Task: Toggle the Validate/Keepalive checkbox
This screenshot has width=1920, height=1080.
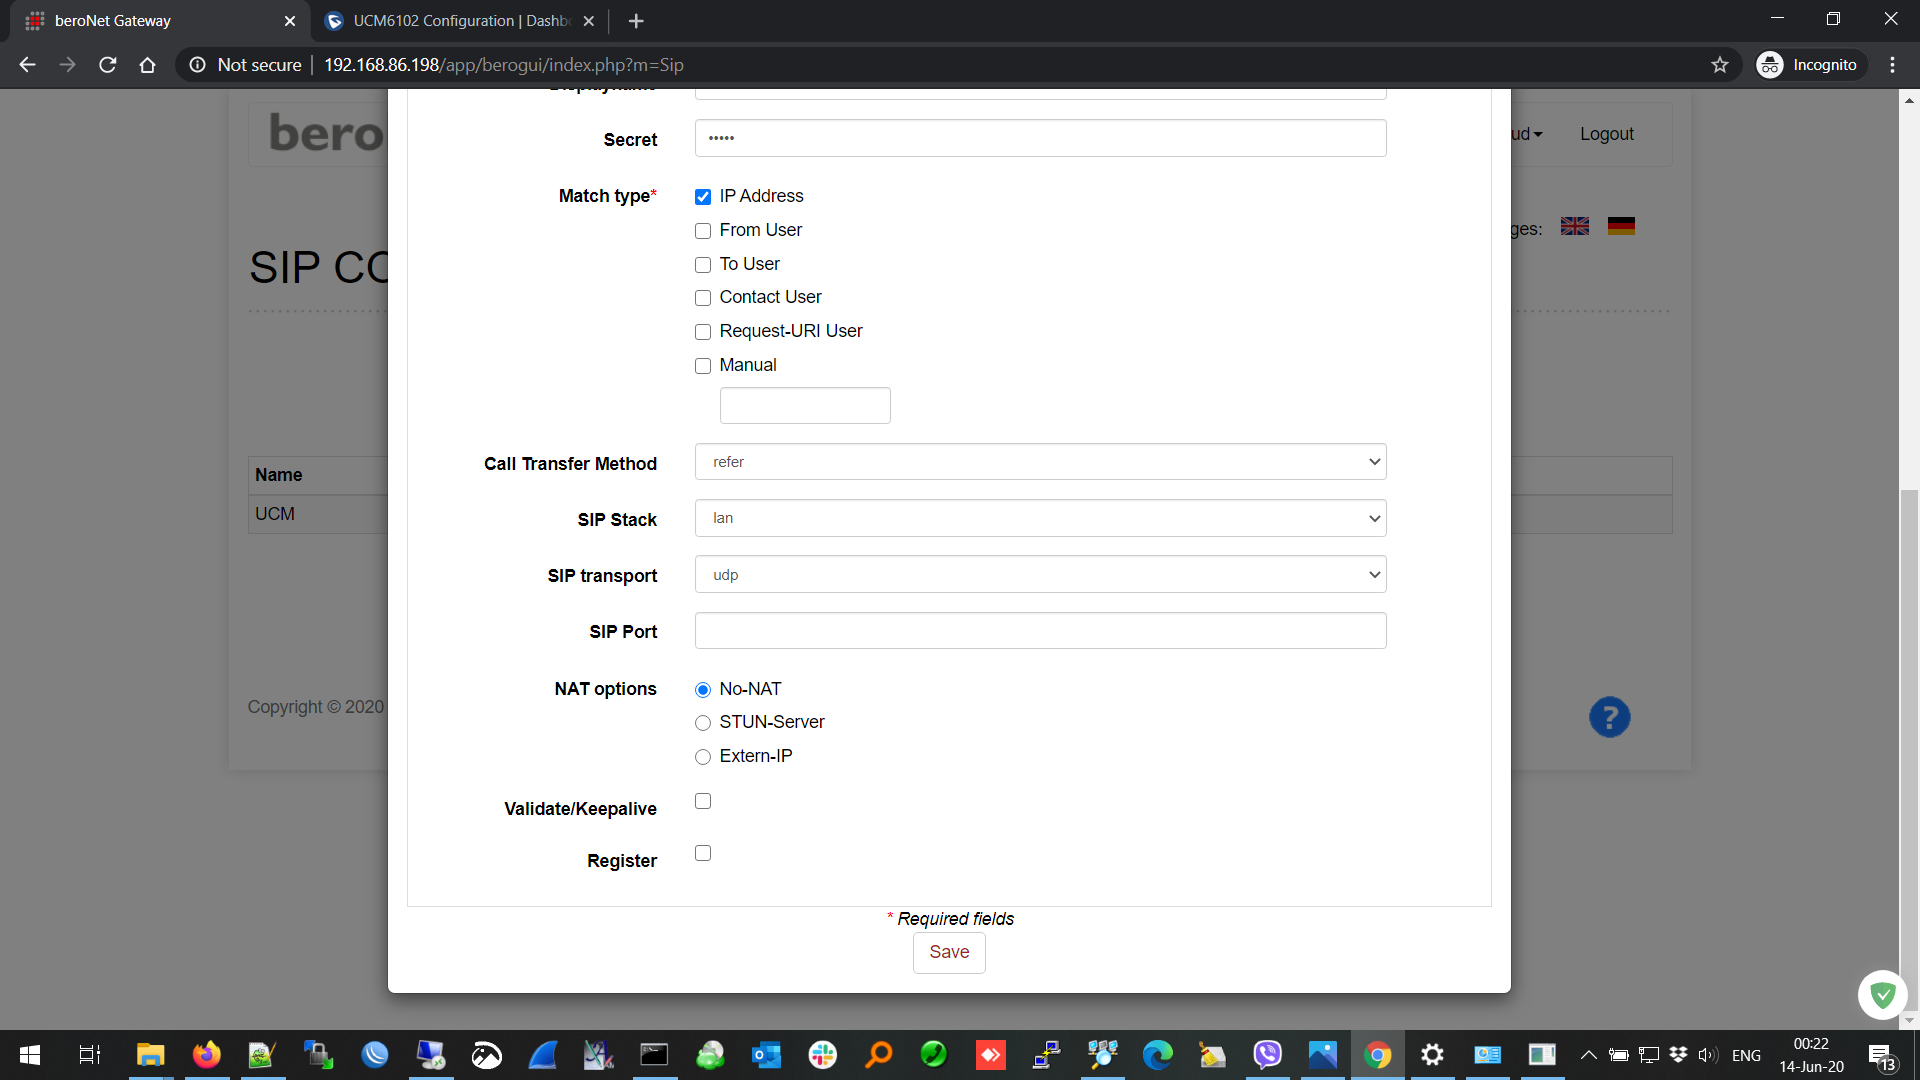Action: click(x=703, y=801)
